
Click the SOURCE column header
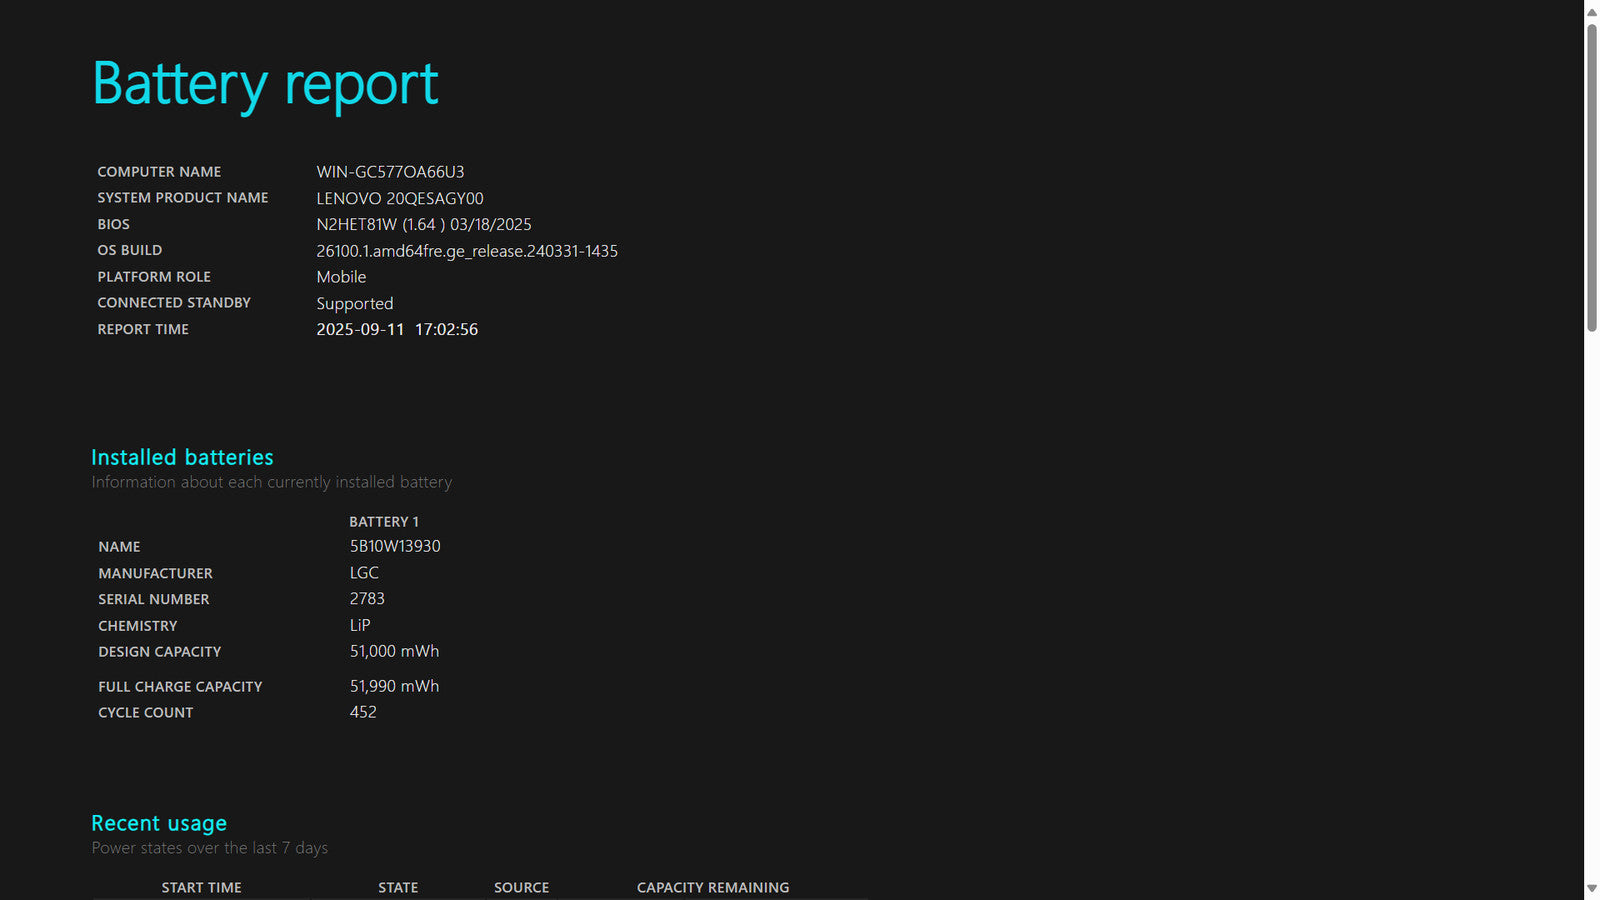point(521,888)
